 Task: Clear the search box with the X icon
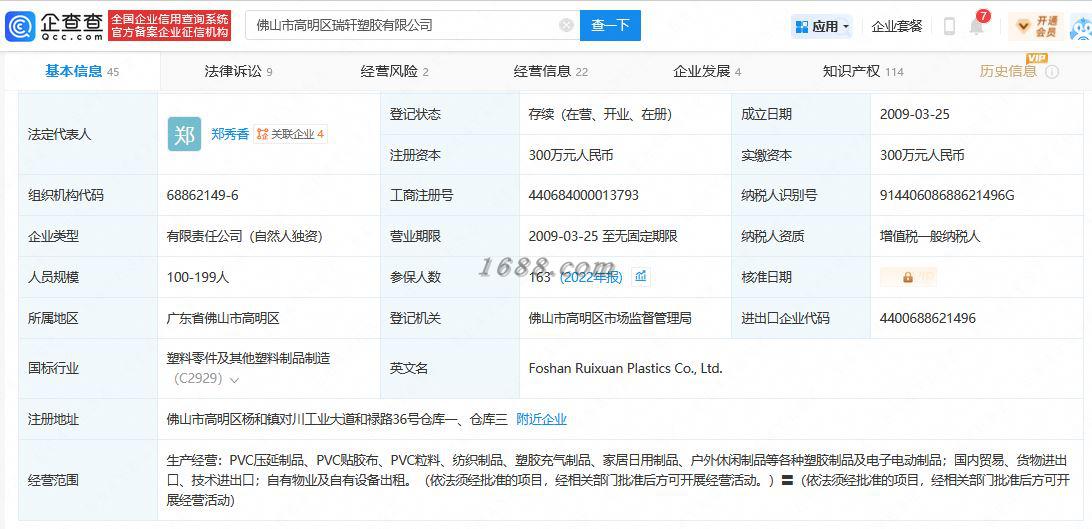[x=566, y=26]
